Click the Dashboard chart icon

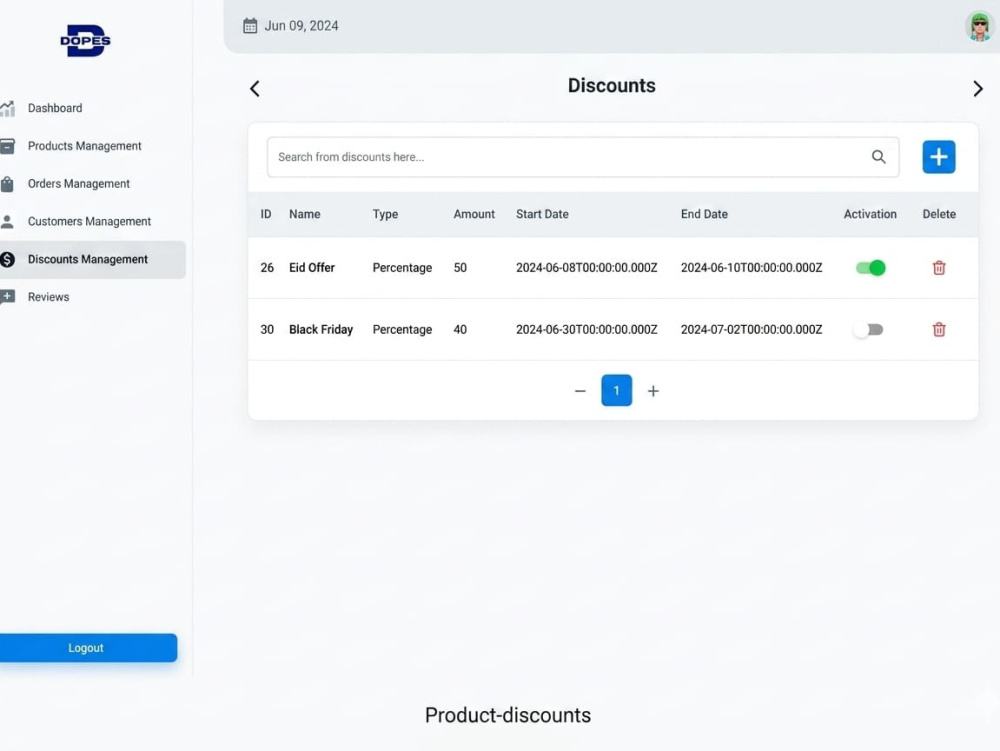8,108
